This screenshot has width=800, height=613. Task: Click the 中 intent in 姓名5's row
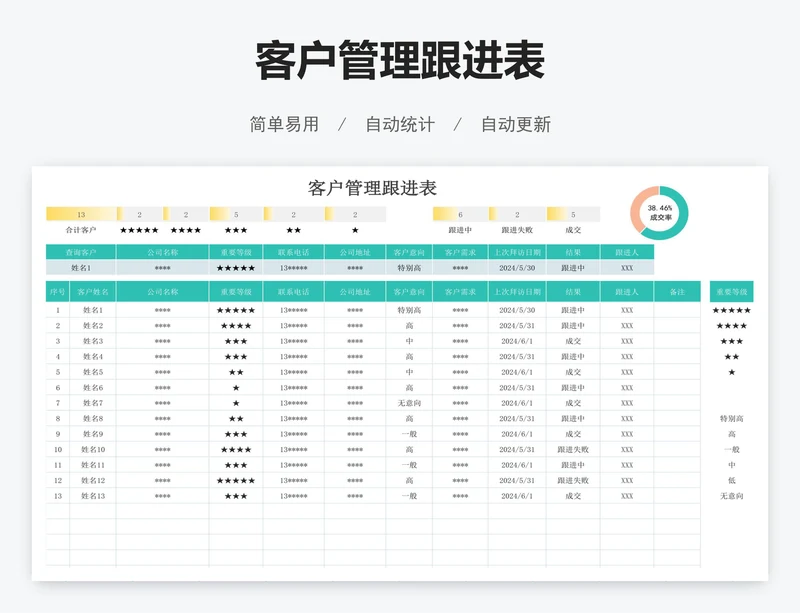coord(409,372)
